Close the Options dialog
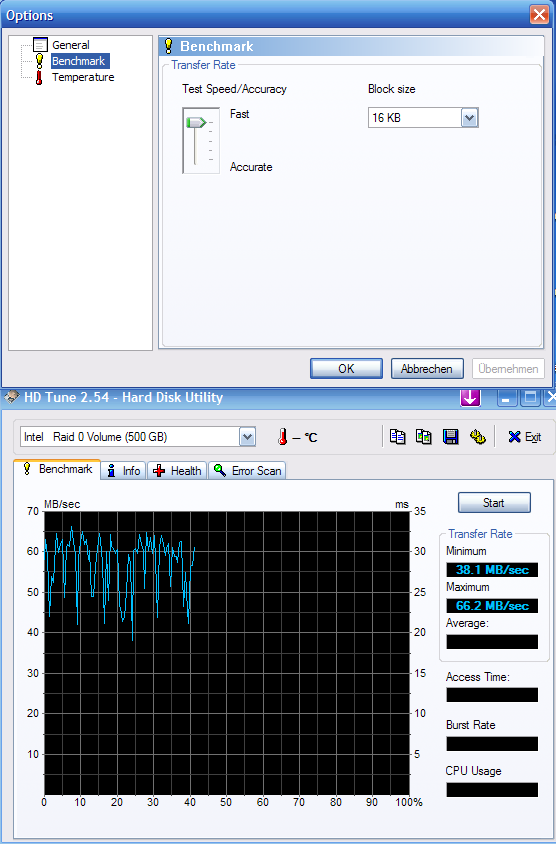 (539, 15)
